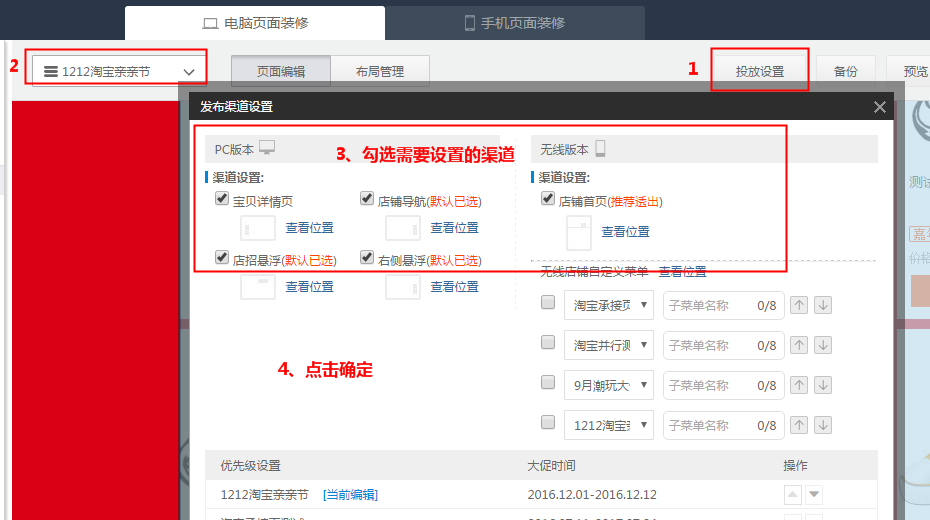
Task: Expand the 淘宝并行 dropdown in custom menu
Action: [x=609, y=345]
